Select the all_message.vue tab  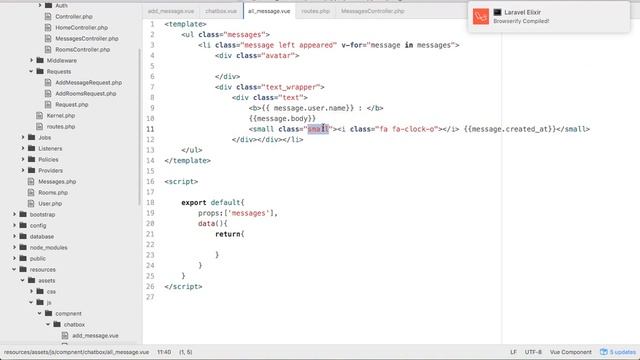point(269,11)
